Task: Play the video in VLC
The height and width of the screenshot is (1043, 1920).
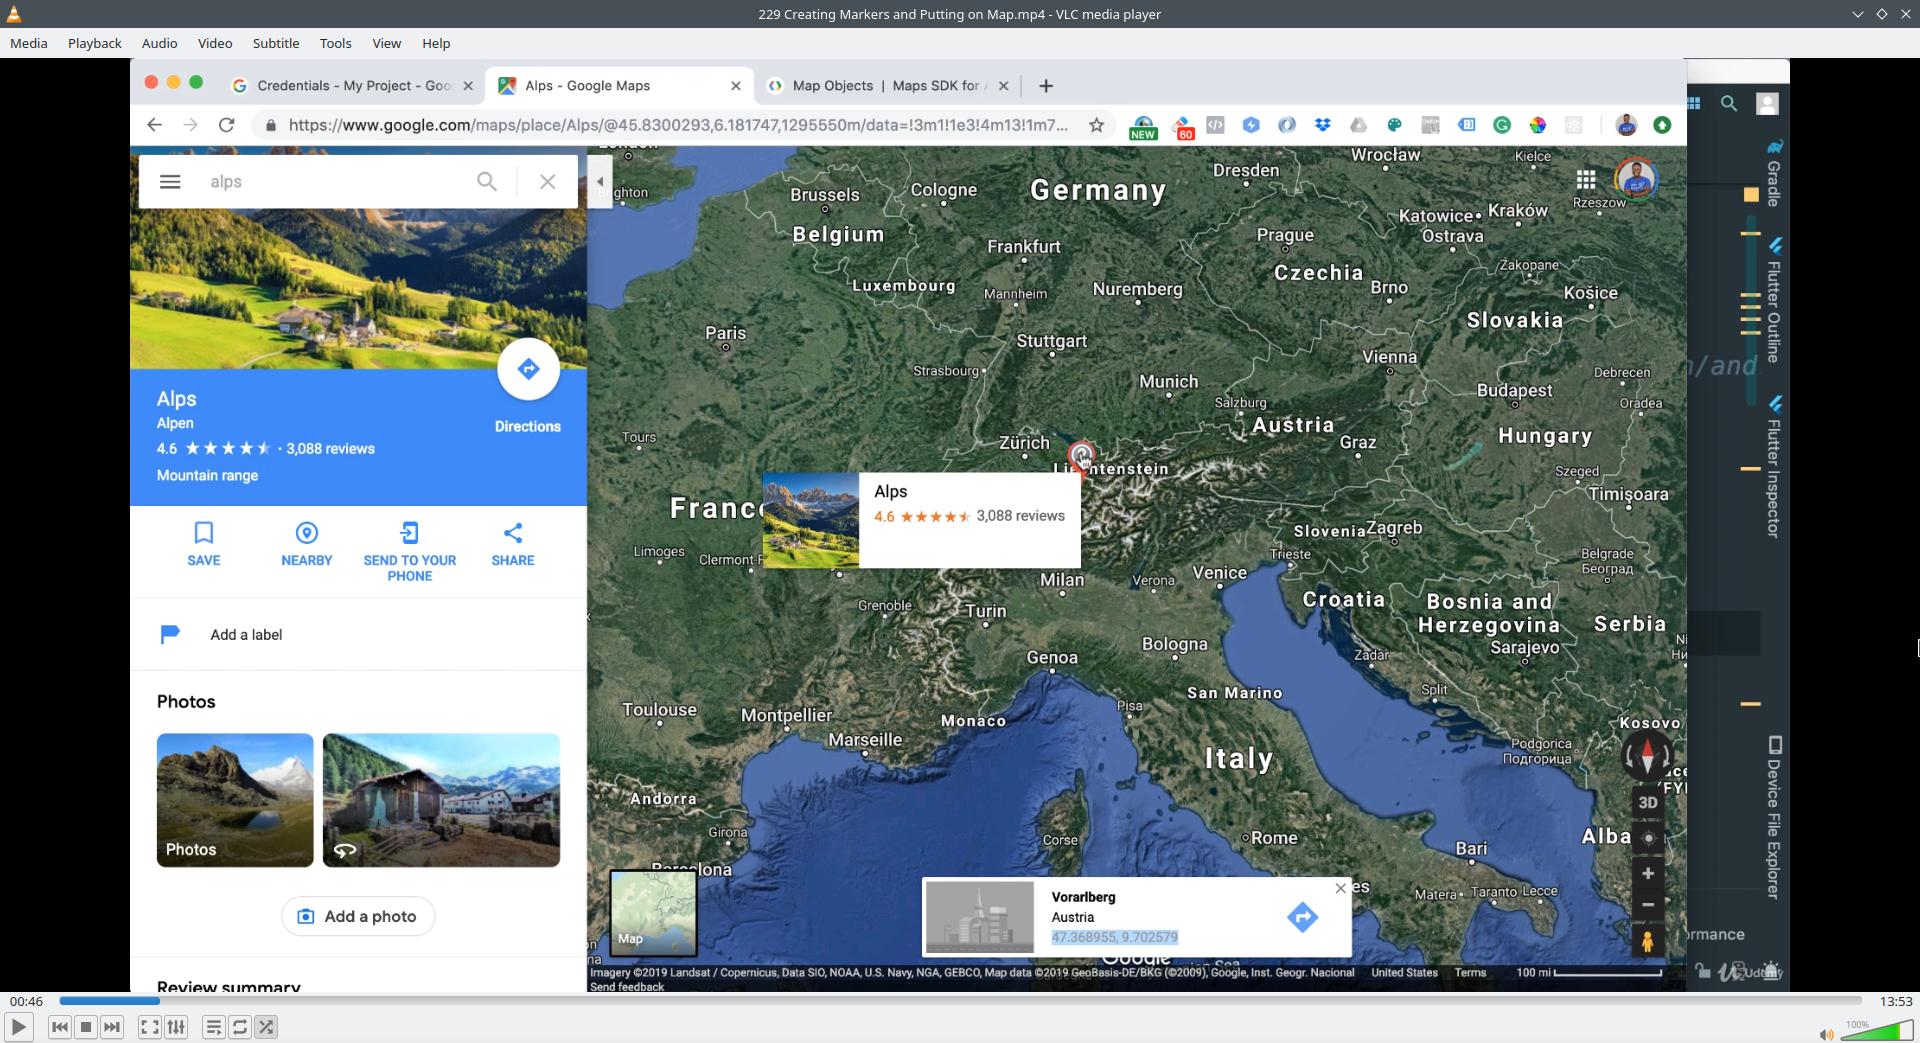Action: (18, 1027)
